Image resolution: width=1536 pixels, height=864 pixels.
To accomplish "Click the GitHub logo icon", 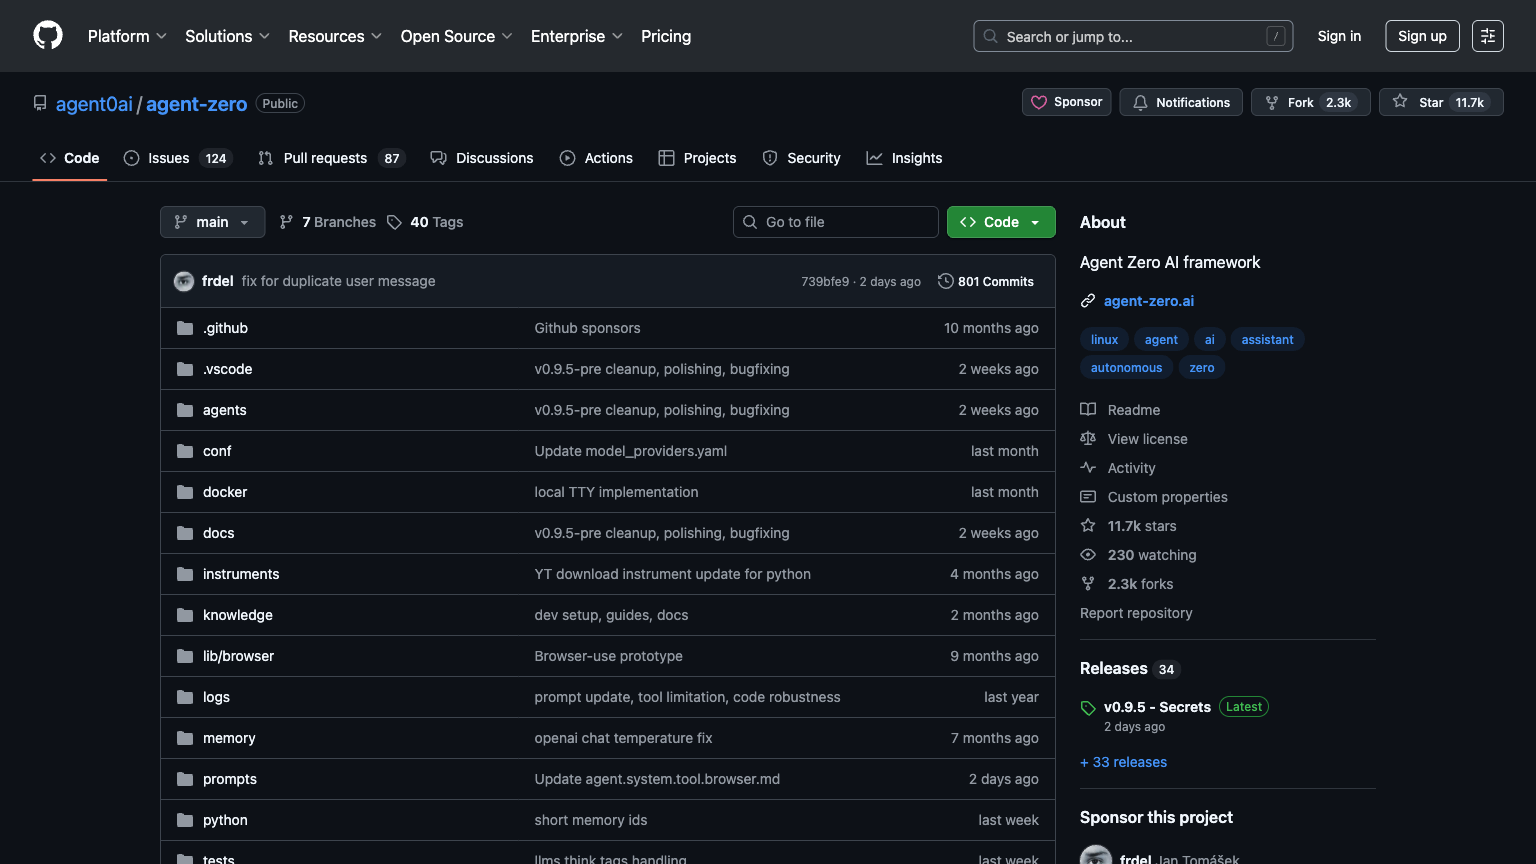I will pyautogui.click(x=48, y=36).
